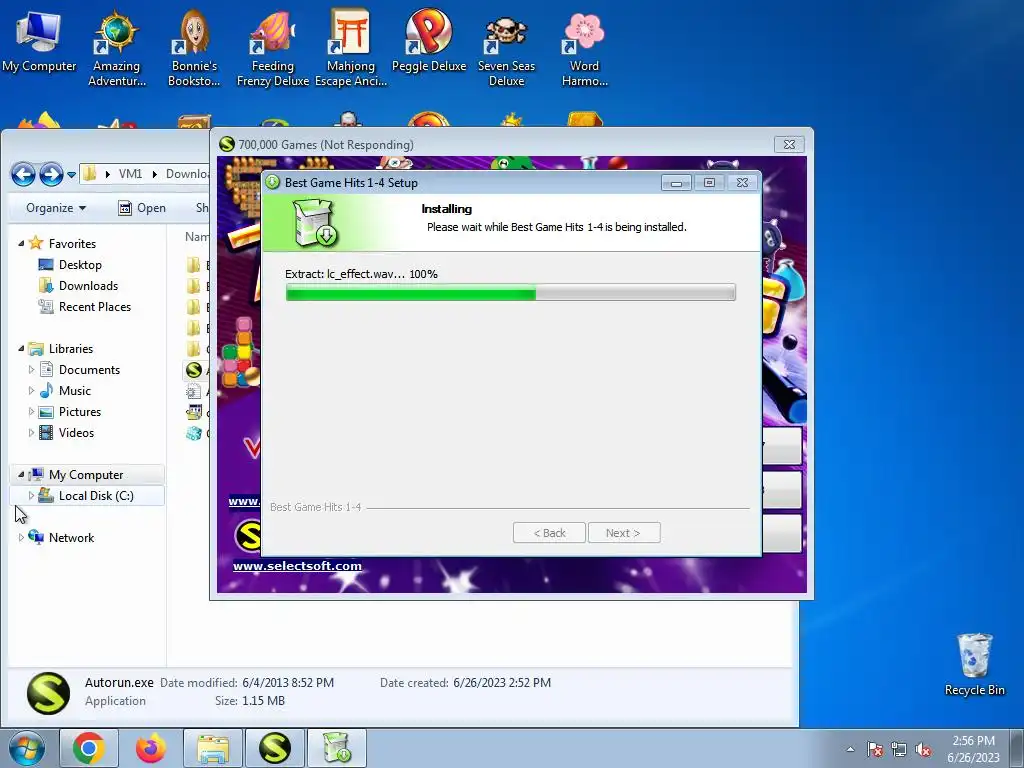Expand the Videos library

click(31, 432)
